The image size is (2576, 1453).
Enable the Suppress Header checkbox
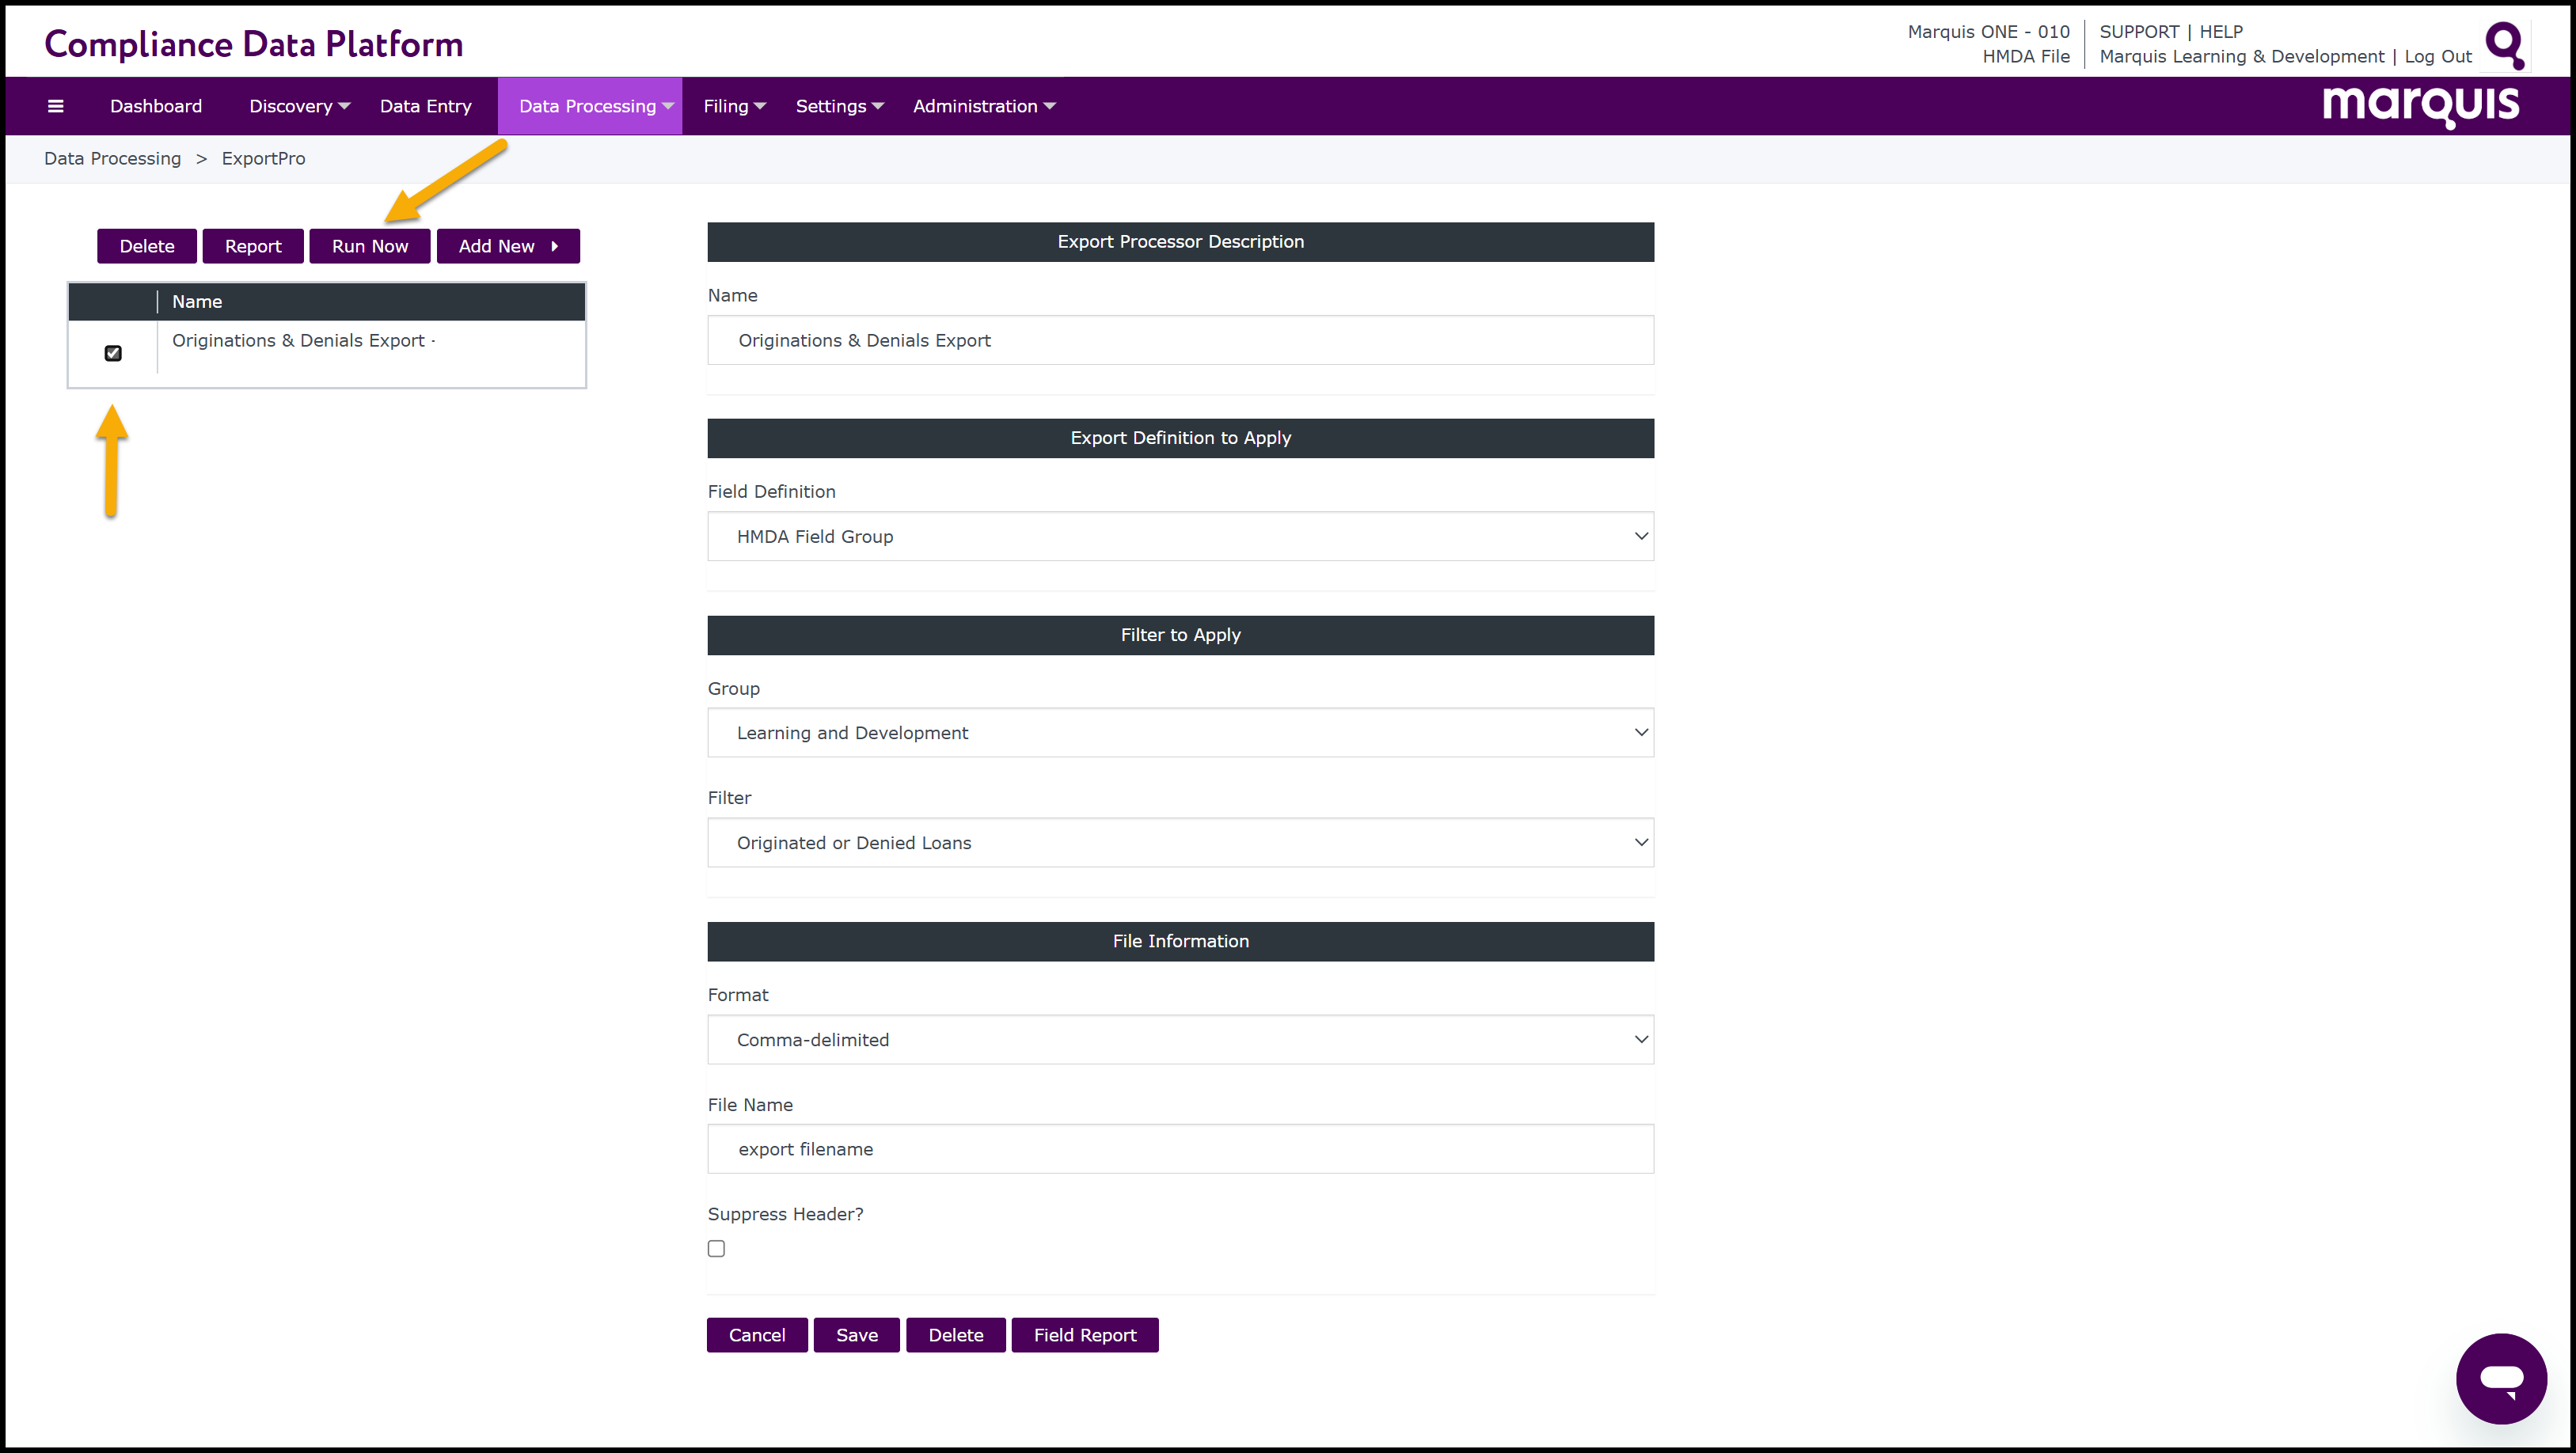point(716,1248)
